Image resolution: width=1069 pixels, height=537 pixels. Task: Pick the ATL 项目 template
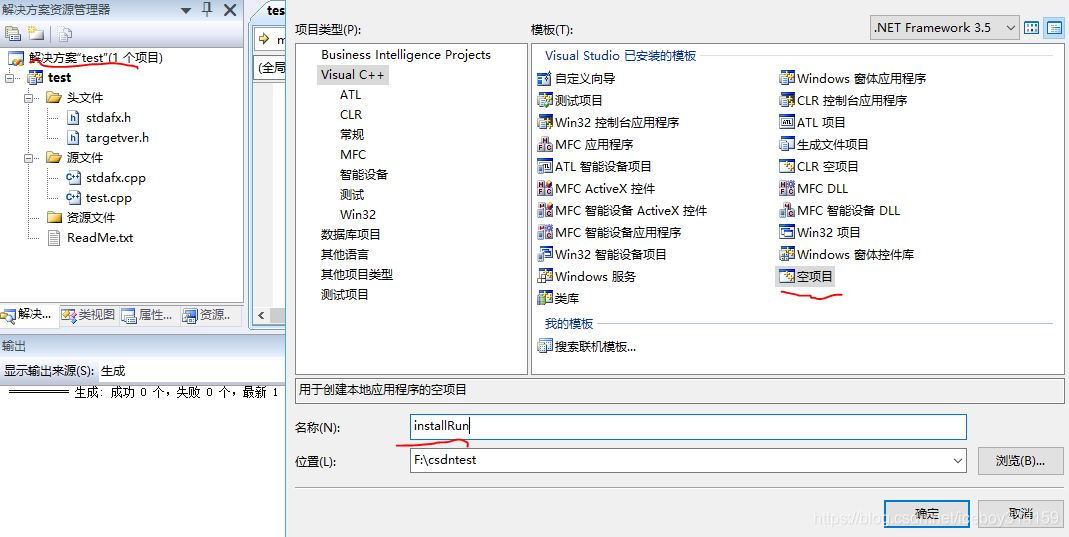pos(812,123)
